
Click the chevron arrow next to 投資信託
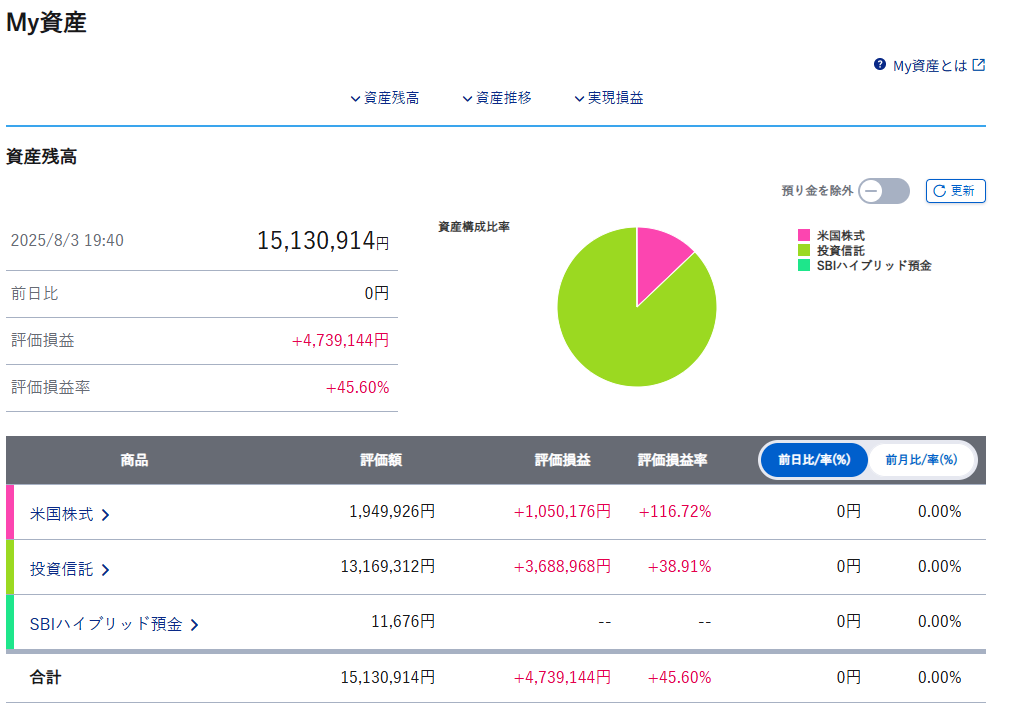[x=106, y=569]
